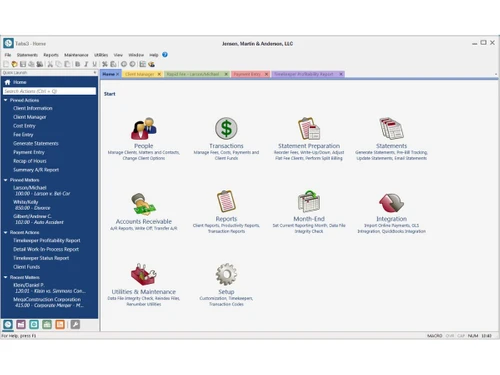Open Summary A/R Report in Pinned Actions
Image resolution: width=500 pixels, height=375 pixels.
pyautogui.click(x=36, y=170)
